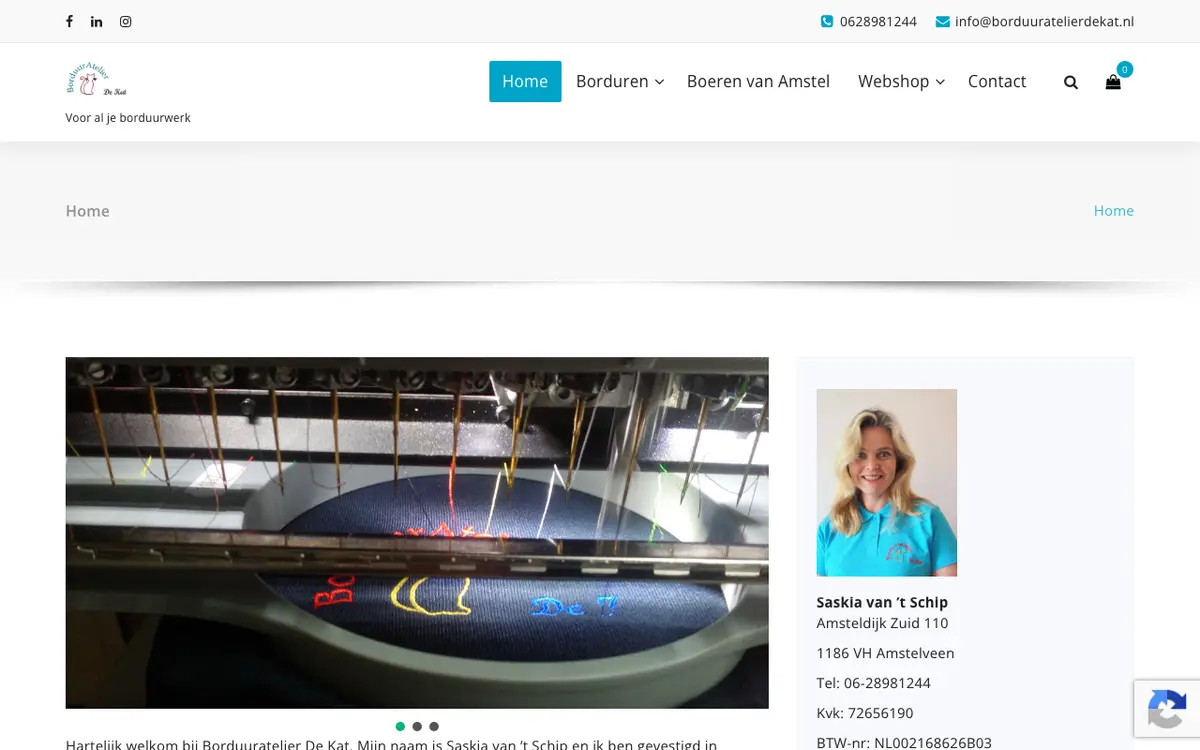Open the Borduren menu item
The width and height of the screenshot is (1200, 750).
(612, 81)
